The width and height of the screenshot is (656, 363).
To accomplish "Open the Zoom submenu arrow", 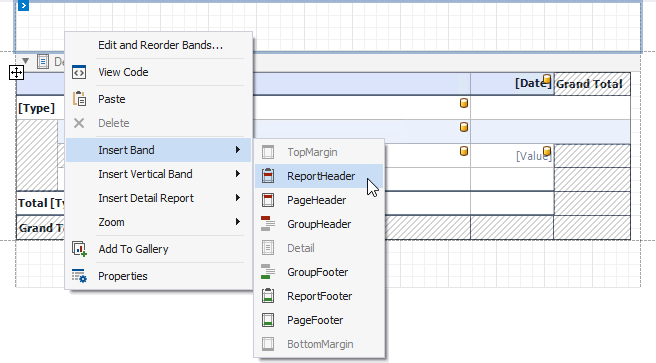I will (x=238, y=222).
